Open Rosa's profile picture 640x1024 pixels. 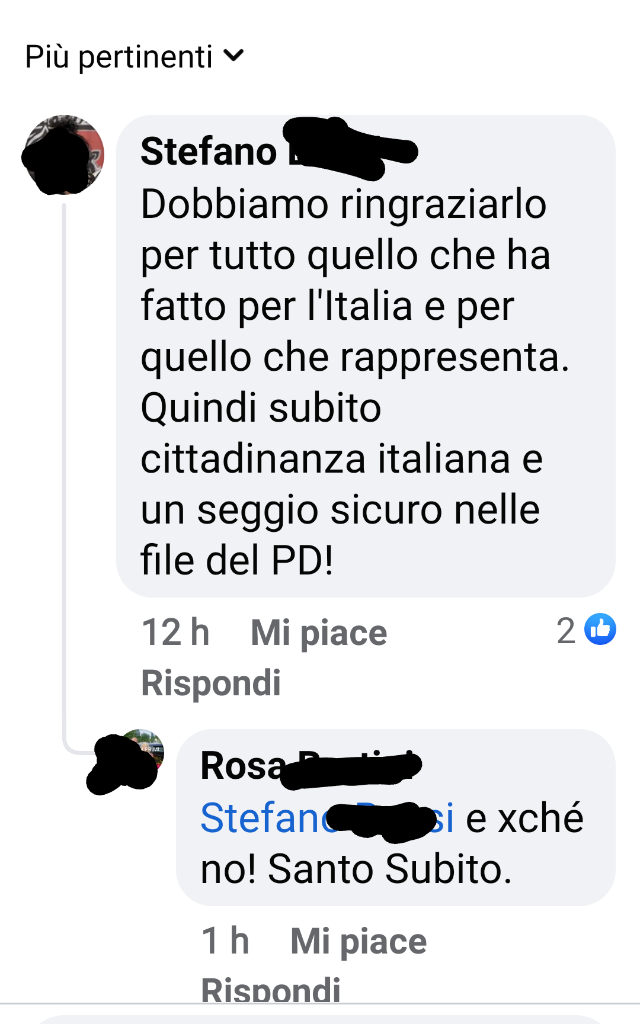click(x=126, y=761)
